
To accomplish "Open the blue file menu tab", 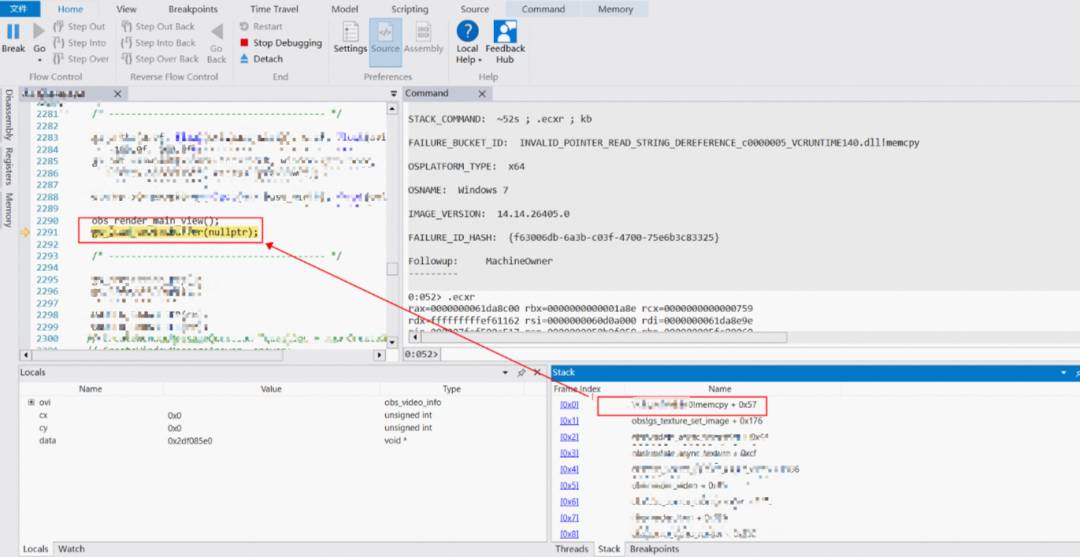I will click(19, 9).
